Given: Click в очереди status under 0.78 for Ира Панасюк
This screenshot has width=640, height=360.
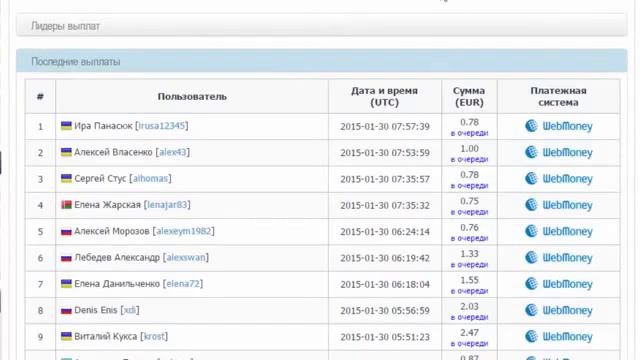Looking at the screenshot, I should point(469,133).
